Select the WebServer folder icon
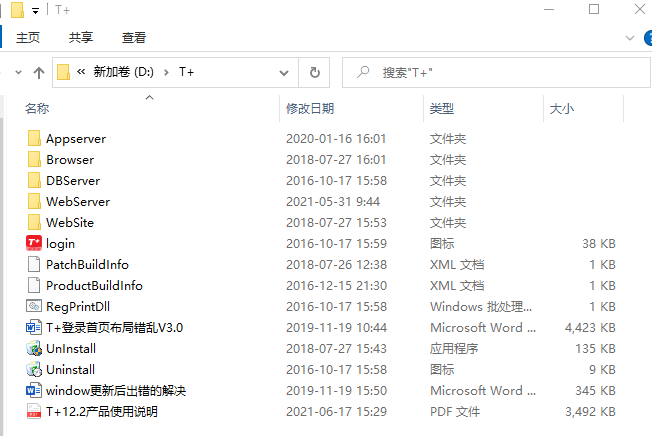This screenshot has height=436, width=652. 34,202
